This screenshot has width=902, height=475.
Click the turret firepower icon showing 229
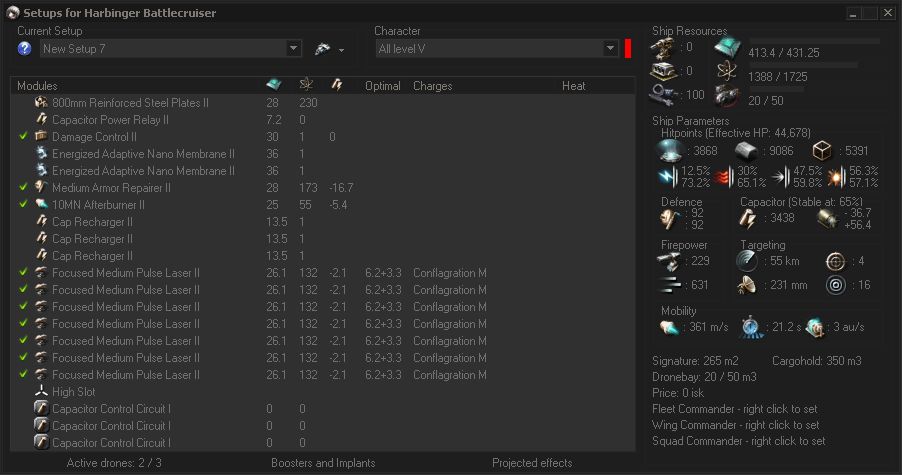tap(669, 262)
